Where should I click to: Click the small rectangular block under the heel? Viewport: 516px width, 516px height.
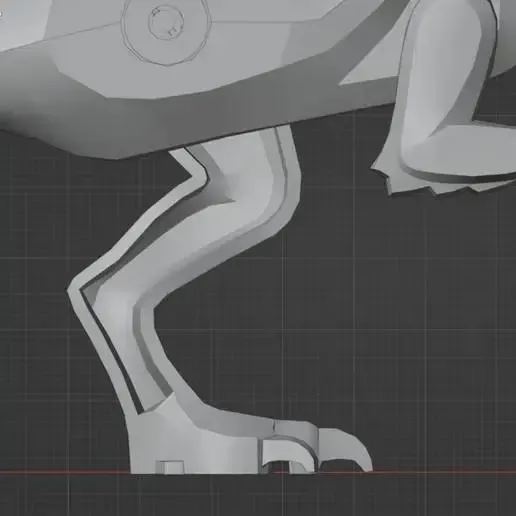170,467
